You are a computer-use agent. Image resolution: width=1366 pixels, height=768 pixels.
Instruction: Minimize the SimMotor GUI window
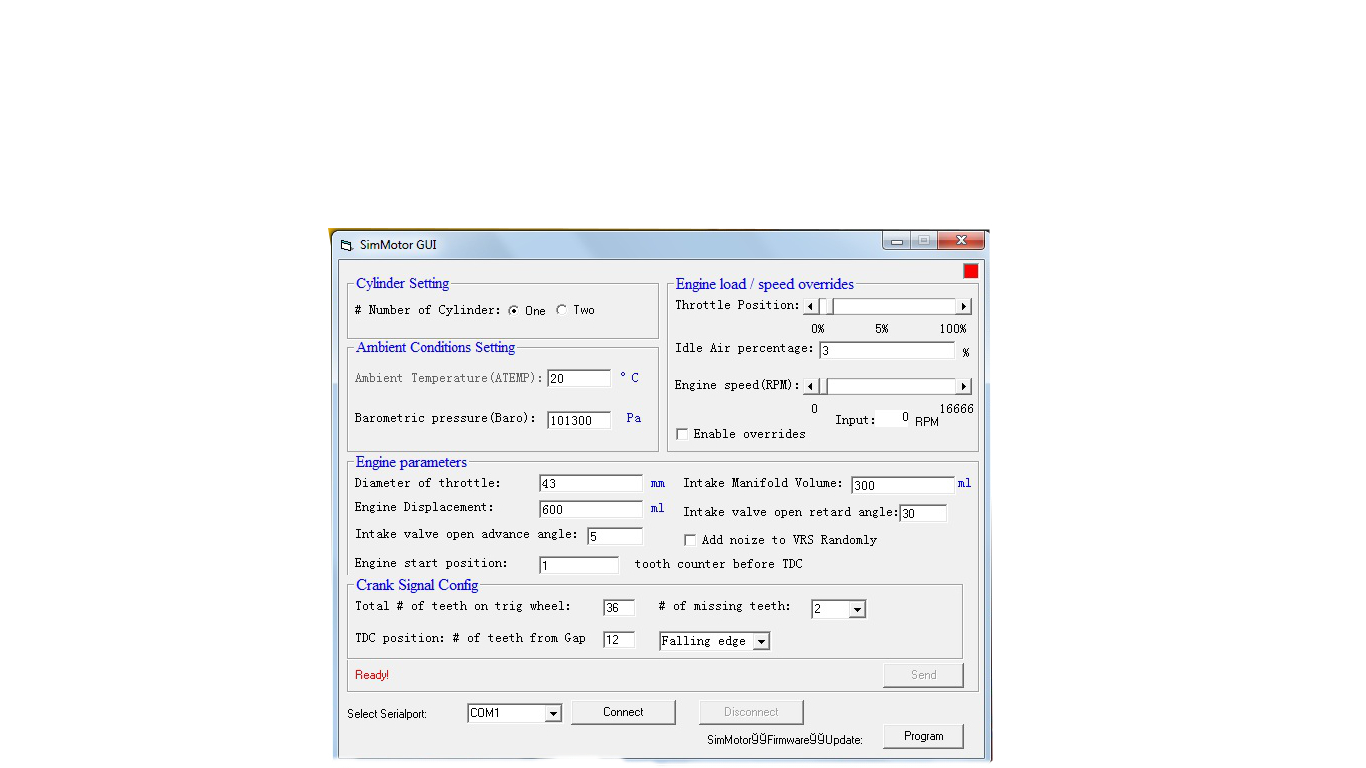(897, 241)
